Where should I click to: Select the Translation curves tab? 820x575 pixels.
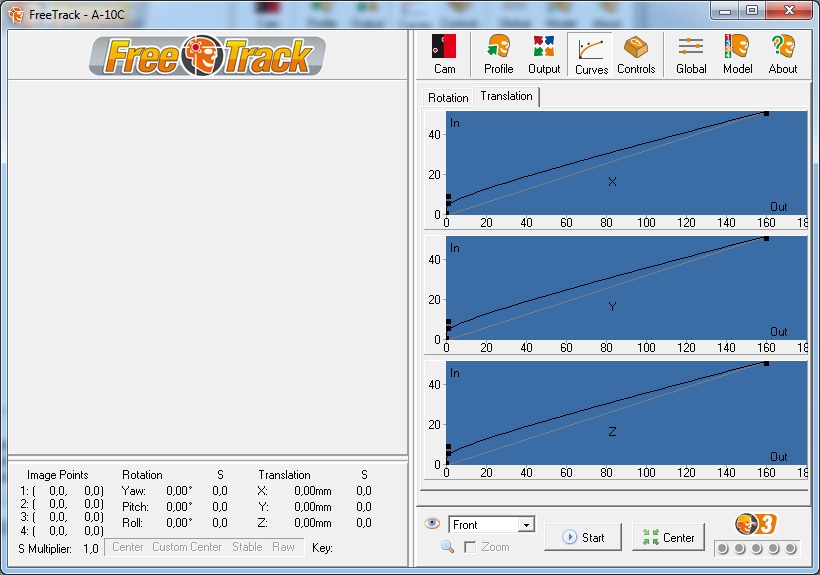tap(506, 96)
